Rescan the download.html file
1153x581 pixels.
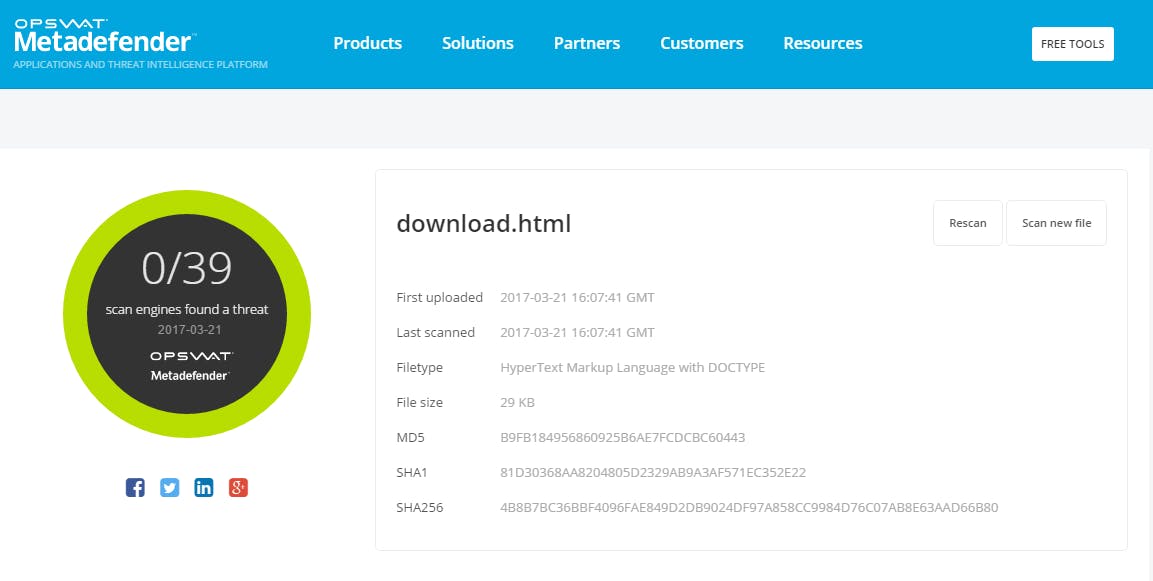pyautogui.click(x=967, y=222)
